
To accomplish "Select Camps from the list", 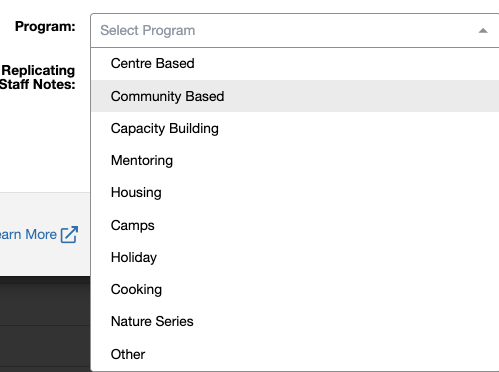I will 295,225.
